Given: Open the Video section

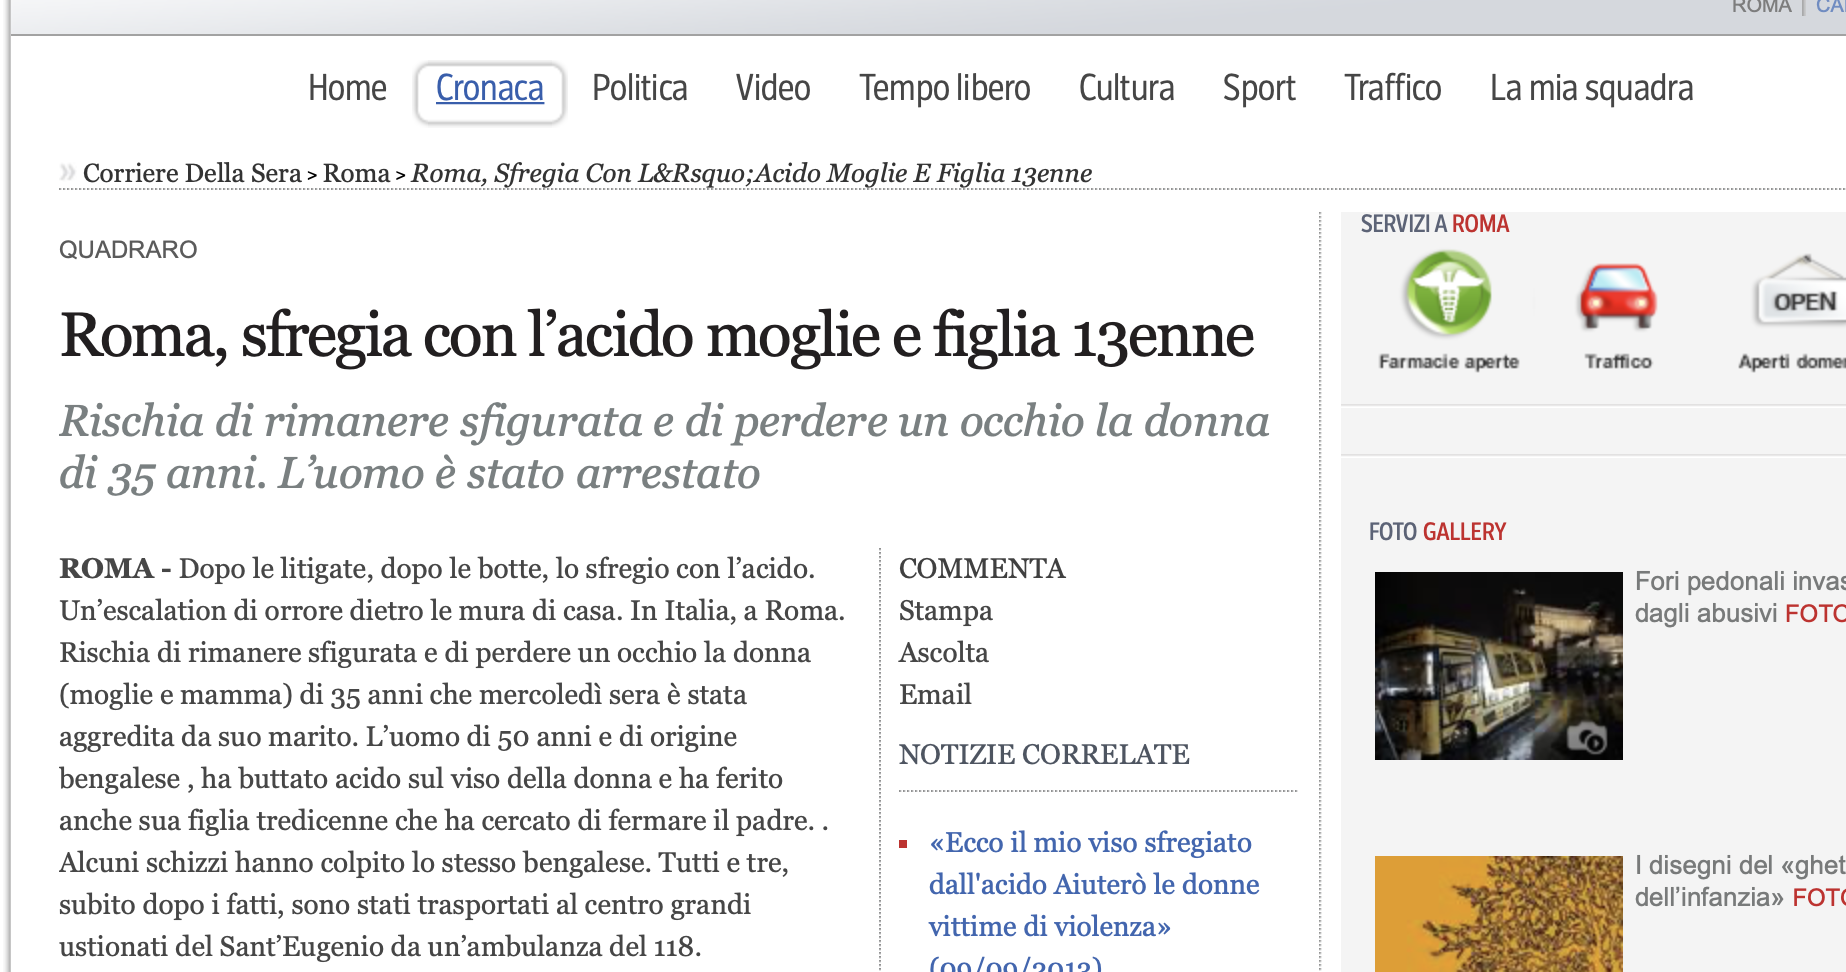Looking at the screenshot, I should [773, 89].
